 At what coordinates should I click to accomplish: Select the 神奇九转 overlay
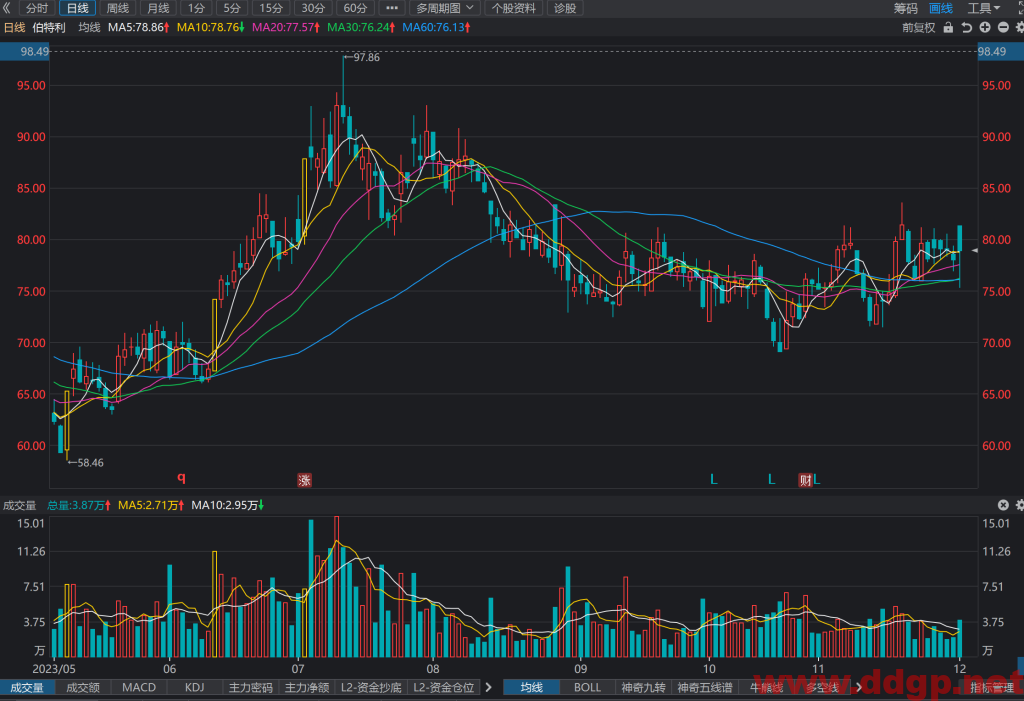point(643,687)
